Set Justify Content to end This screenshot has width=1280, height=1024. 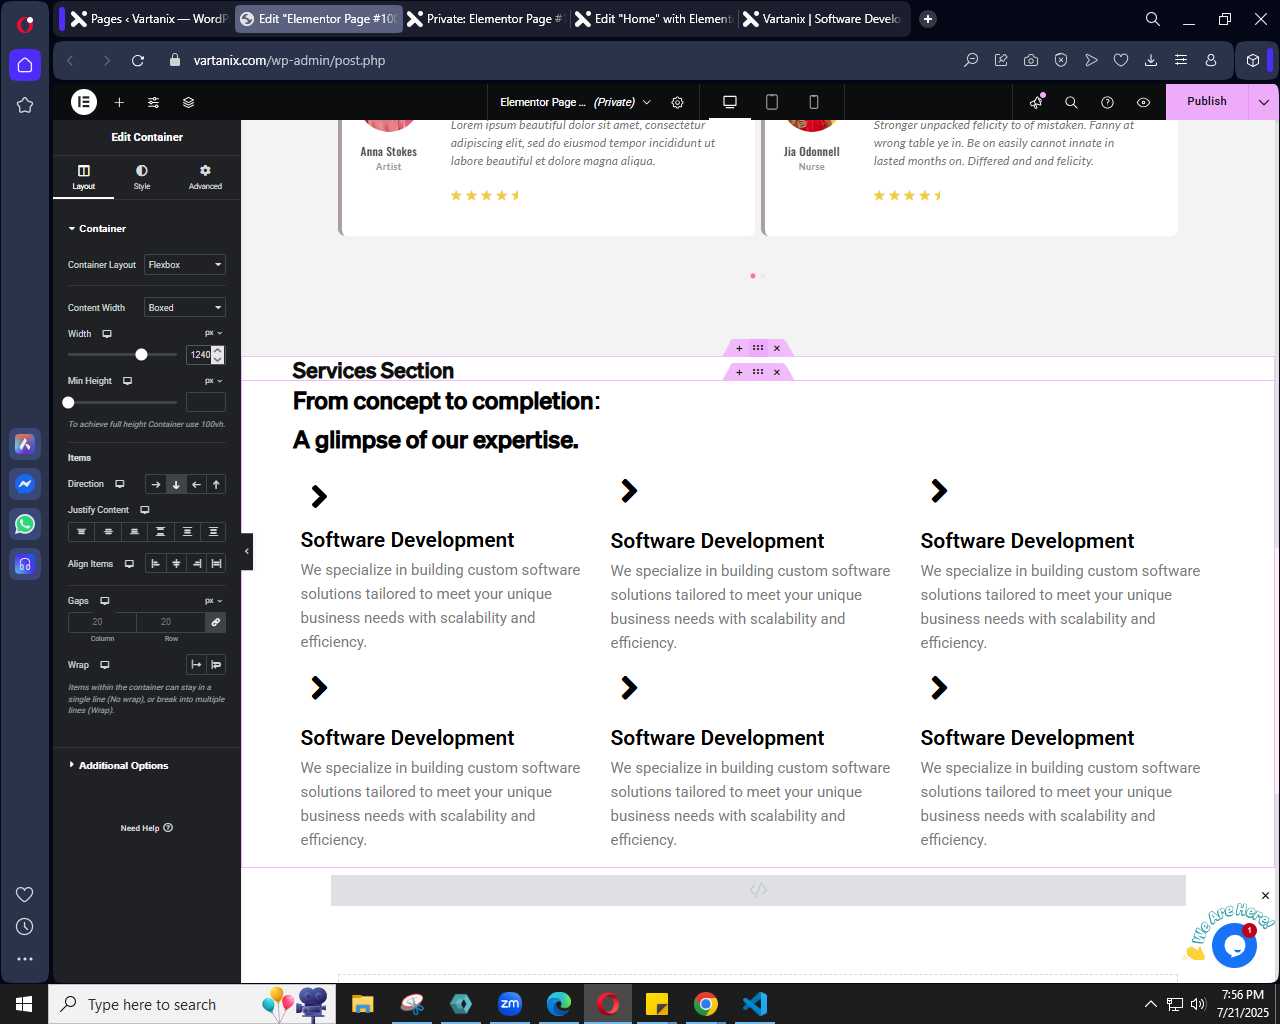[x=134, y=532]
